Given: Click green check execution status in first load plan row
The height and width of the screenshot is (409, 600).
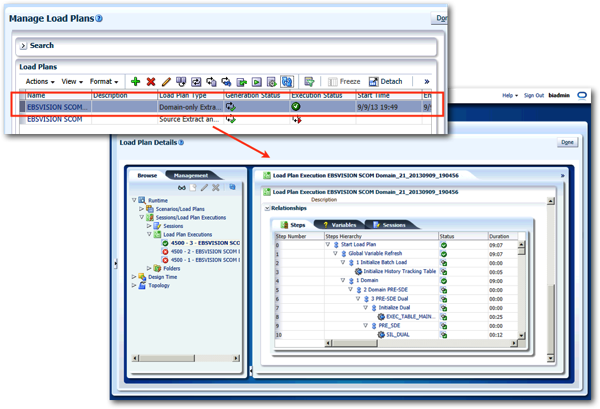Looking at the screenshot, I should (296, 107).
